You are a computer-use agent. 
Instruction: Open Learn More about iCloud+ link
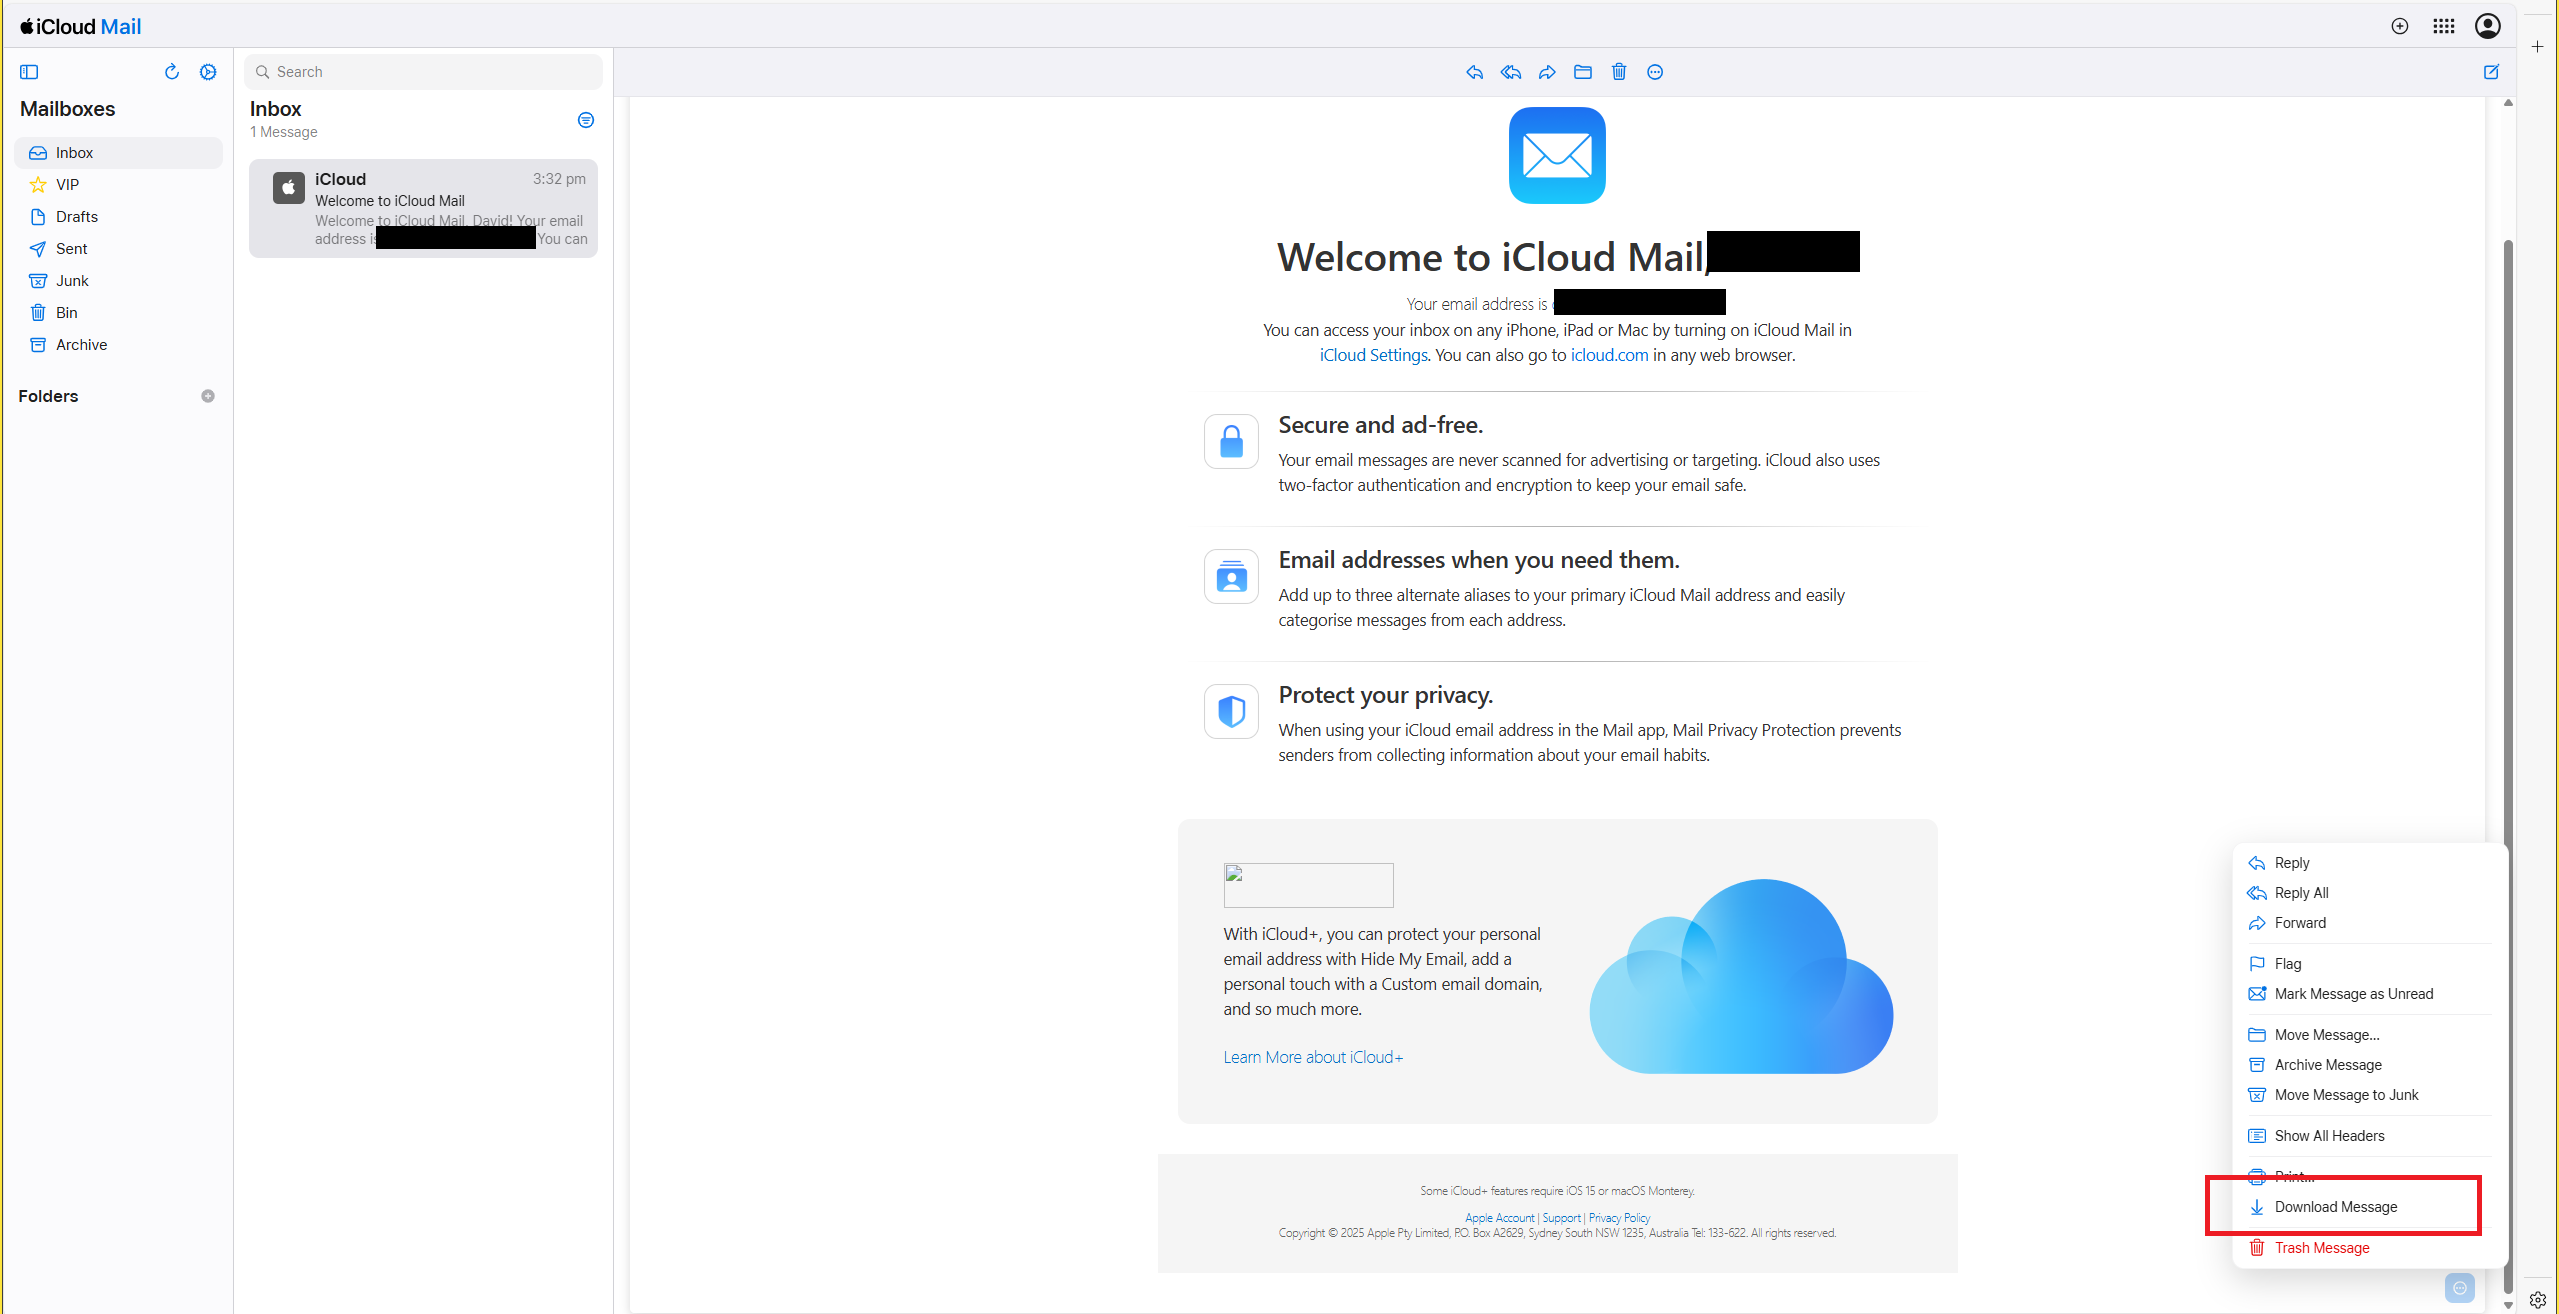click(x=1313, y=1057)
